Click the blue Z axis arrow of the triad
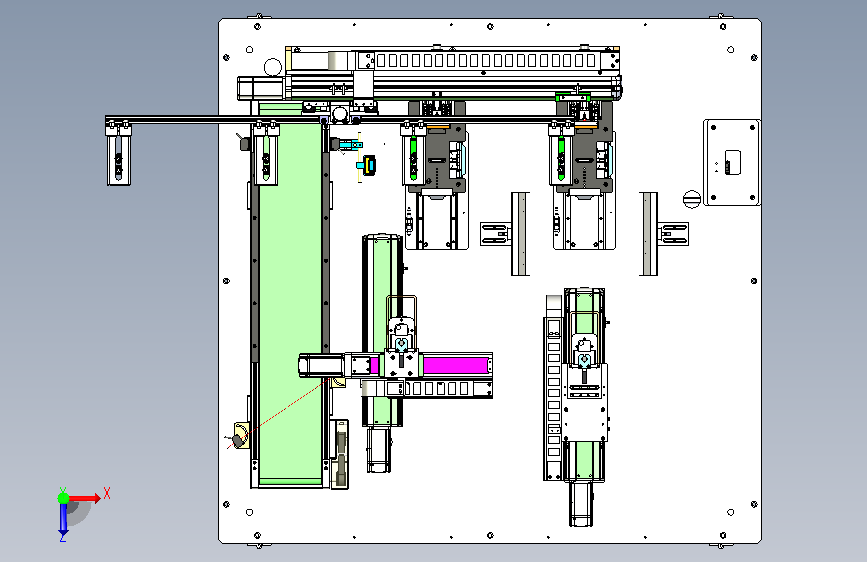The width and height of the screenshot is (867, 562). [x=63, y=519]
